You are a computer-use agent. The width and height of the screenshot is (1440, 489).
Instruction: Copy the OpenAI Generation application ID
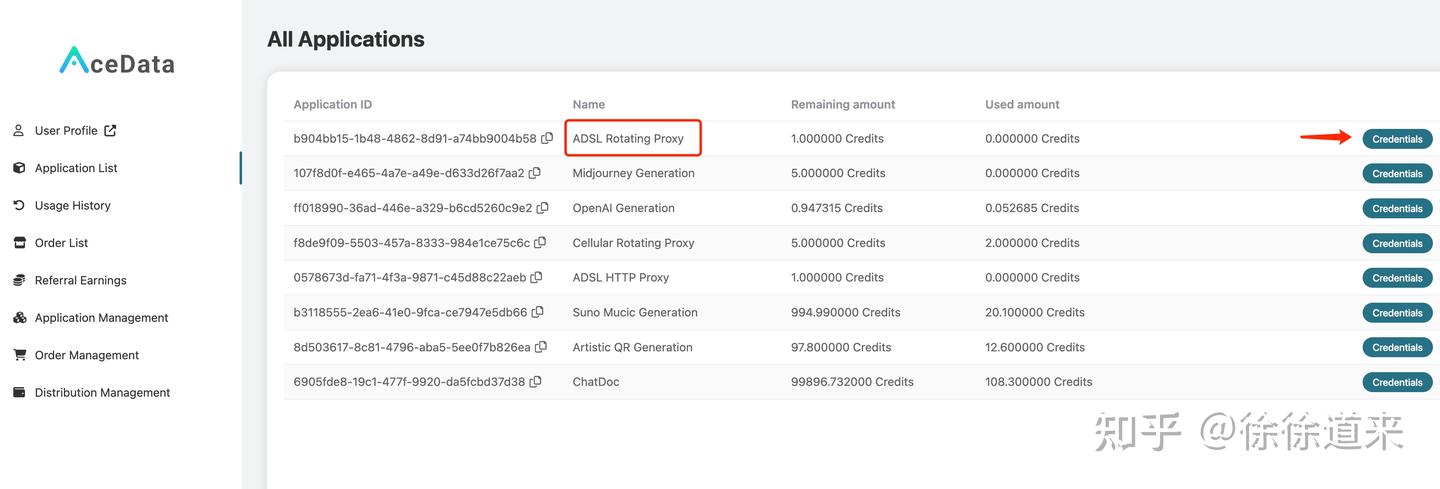(x=543, y=208)
